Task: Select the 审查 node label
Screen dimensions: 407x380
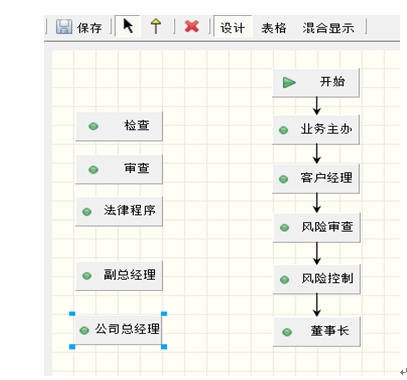Action: pyautogui.click(x=137, y=168)
